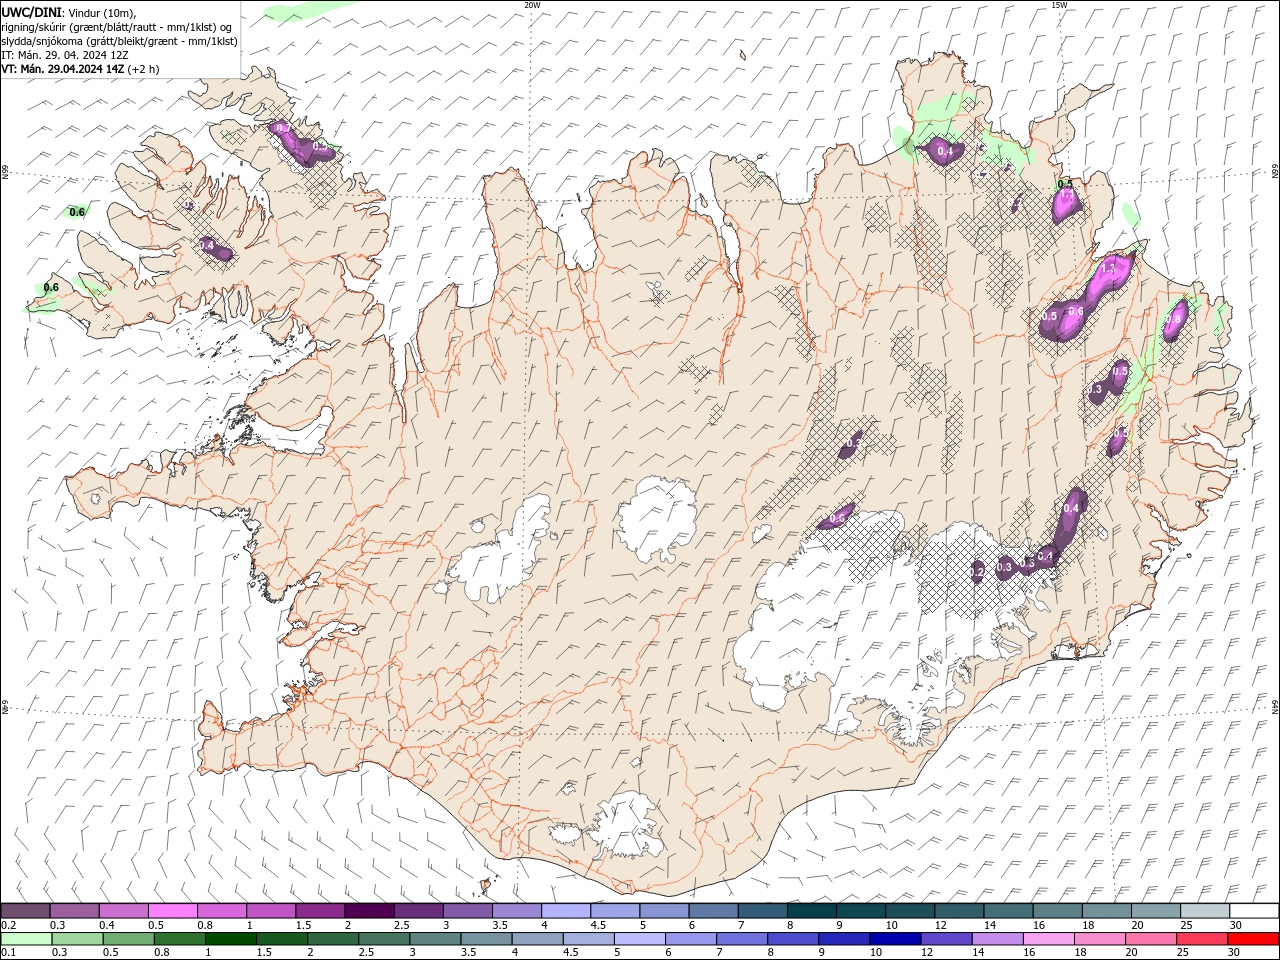Click the 'VT: Mán. 29.04.2024 14Z' valid time
Image resolution: width=1280 pixels, height=960 pixels.
pyautogui.click(x=63, y=69)
